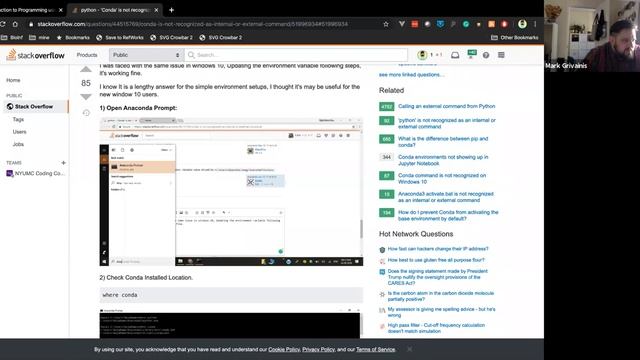Screen dimensions: 640x360
Task: Open Other Bookmarks folder
Action: click(515, 38)
